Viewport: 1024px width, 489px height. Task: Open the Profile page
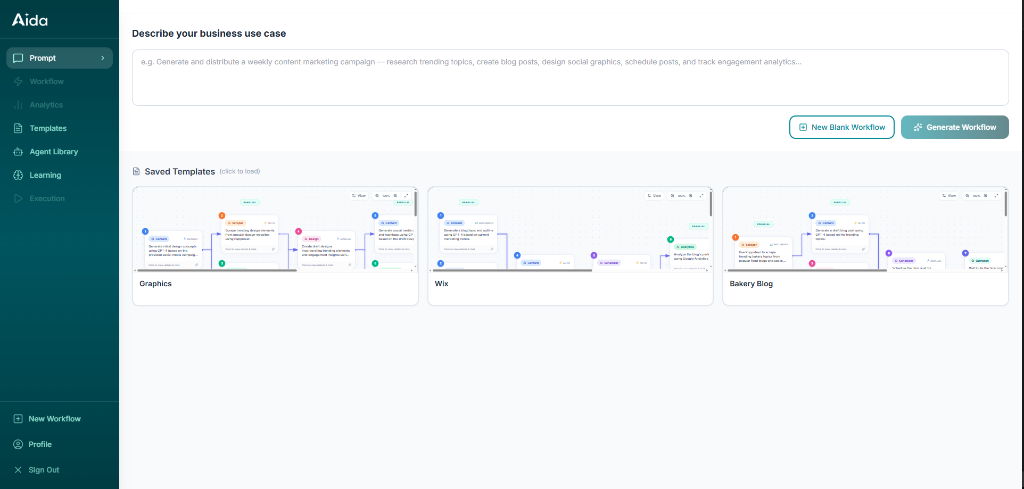[59, 445]
